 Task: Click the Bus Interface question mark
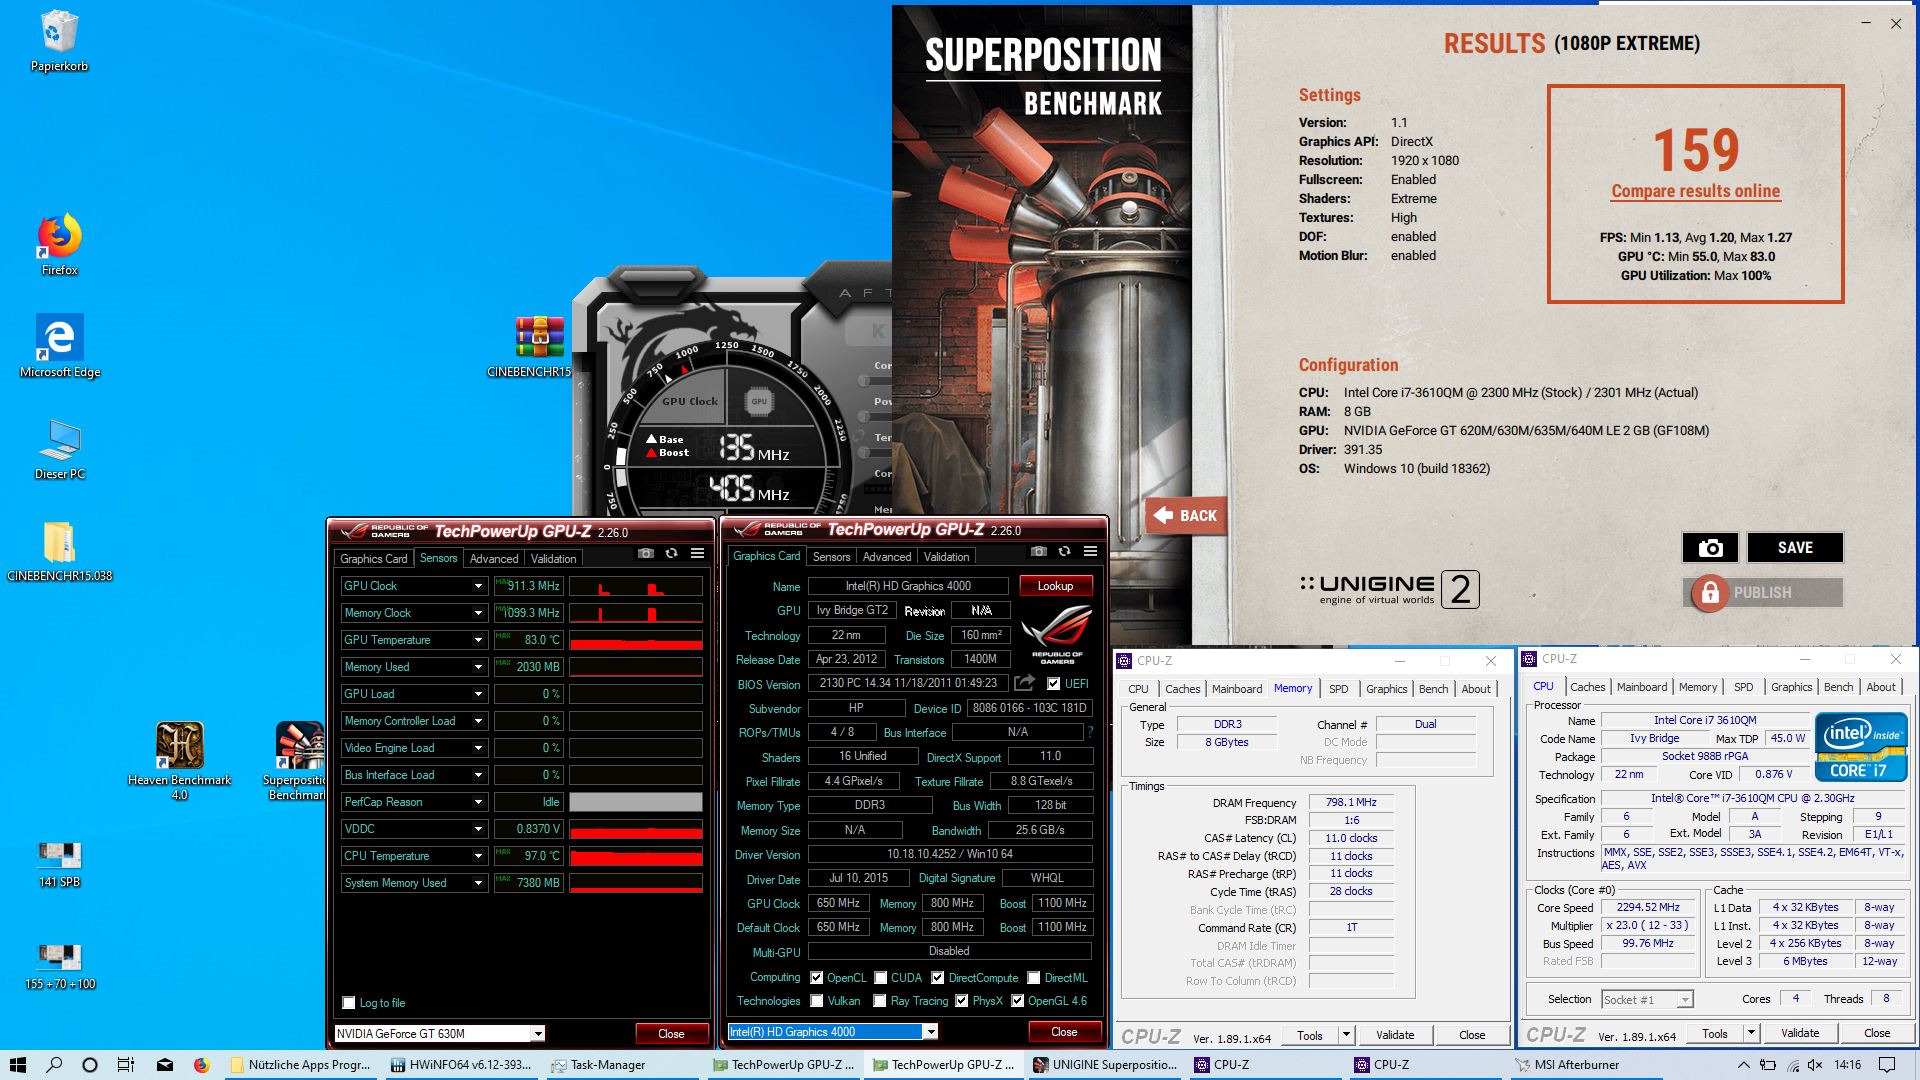[x=1090, y=732]
